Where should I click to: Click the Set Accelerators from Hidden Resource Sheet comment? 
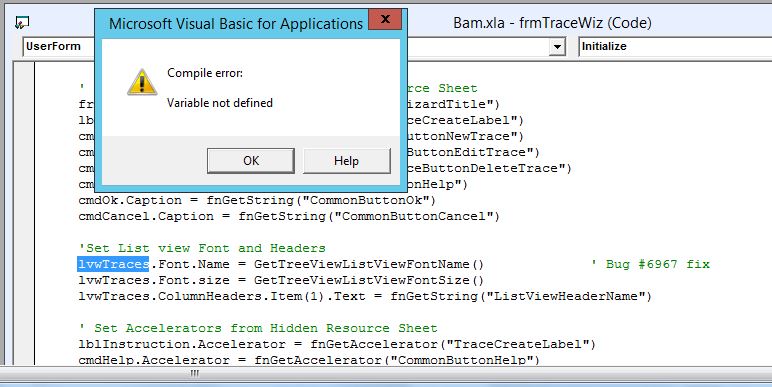tap(258, 328)
